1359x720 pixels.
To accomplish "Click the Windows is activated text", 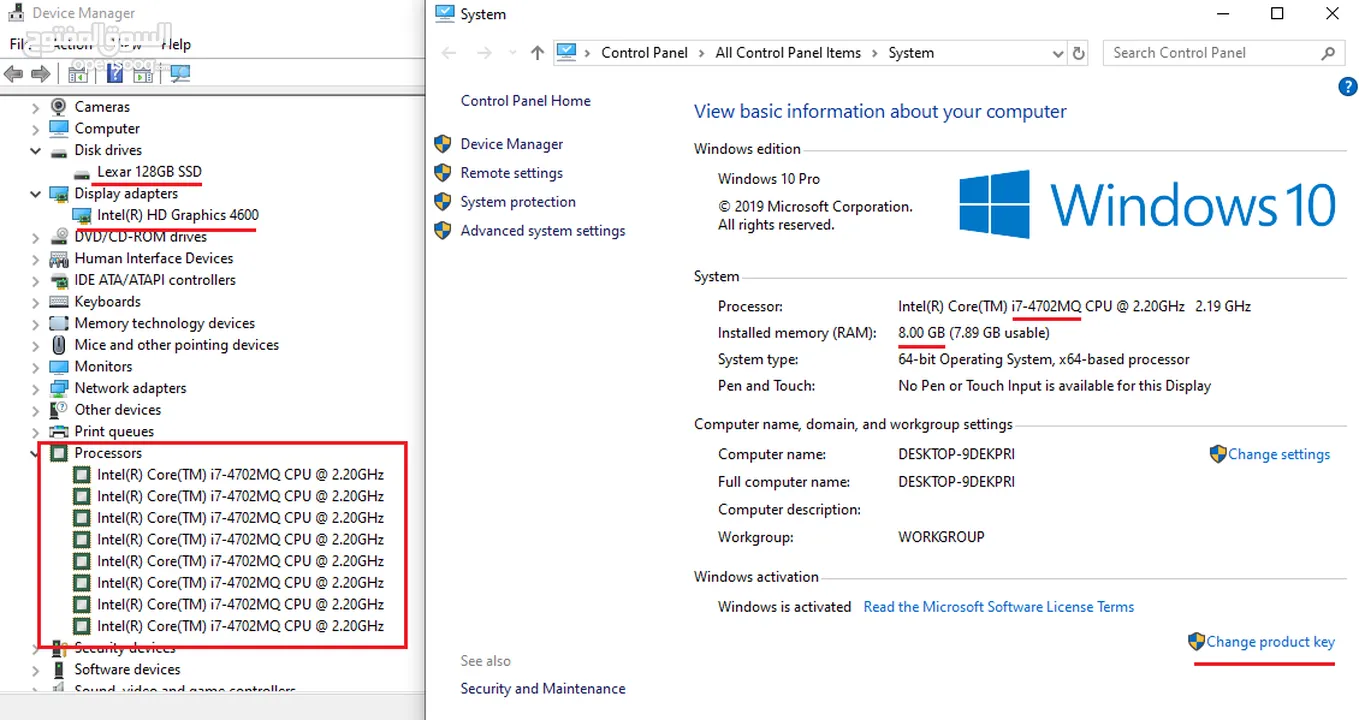I will [x=784, y=607].
